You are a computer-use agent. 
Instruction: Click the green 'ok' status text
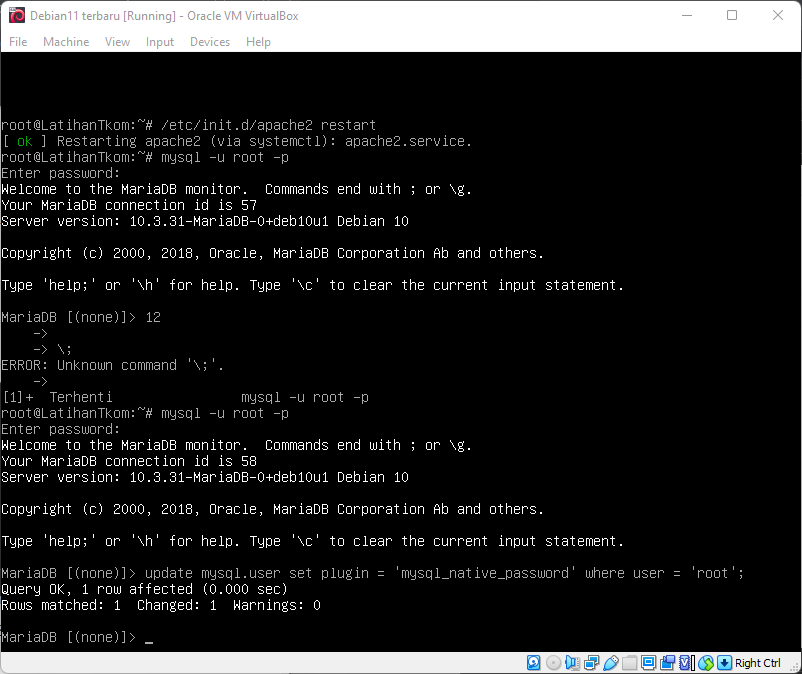pyautogui.click(x=25, y=141)
